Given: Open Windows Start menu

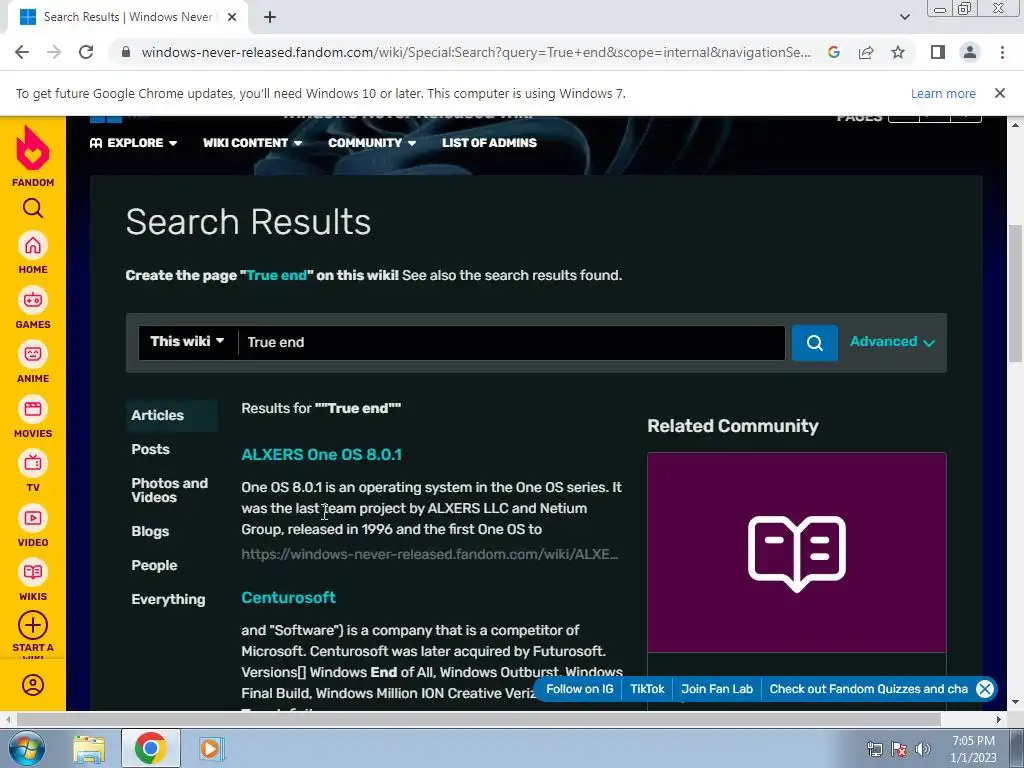Looking at the screenshot, I should pyautogui.click(x=26, y=748).
